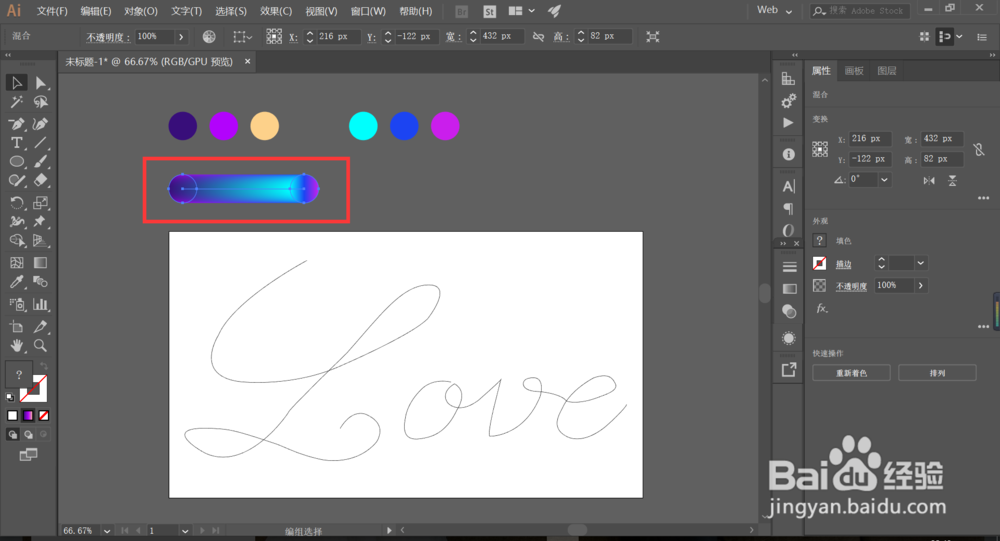Expand opacity options arrow in control bar

pyautogui.click(x=181, y=37)
